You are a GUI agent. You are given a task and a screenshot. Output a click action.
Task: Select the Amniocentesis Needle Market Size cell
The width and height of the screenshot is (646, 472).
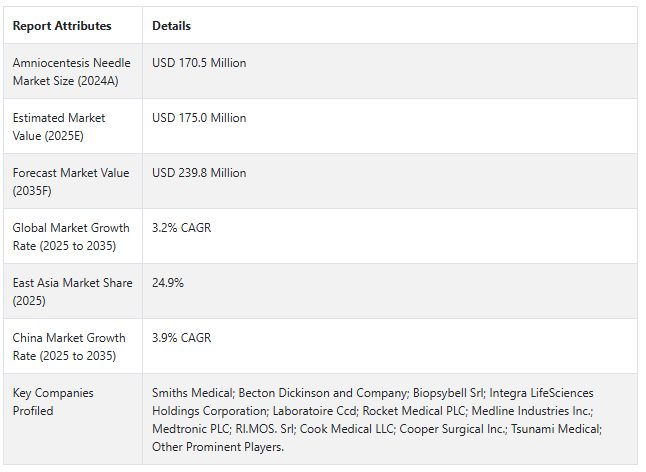[x=71, y=72]
